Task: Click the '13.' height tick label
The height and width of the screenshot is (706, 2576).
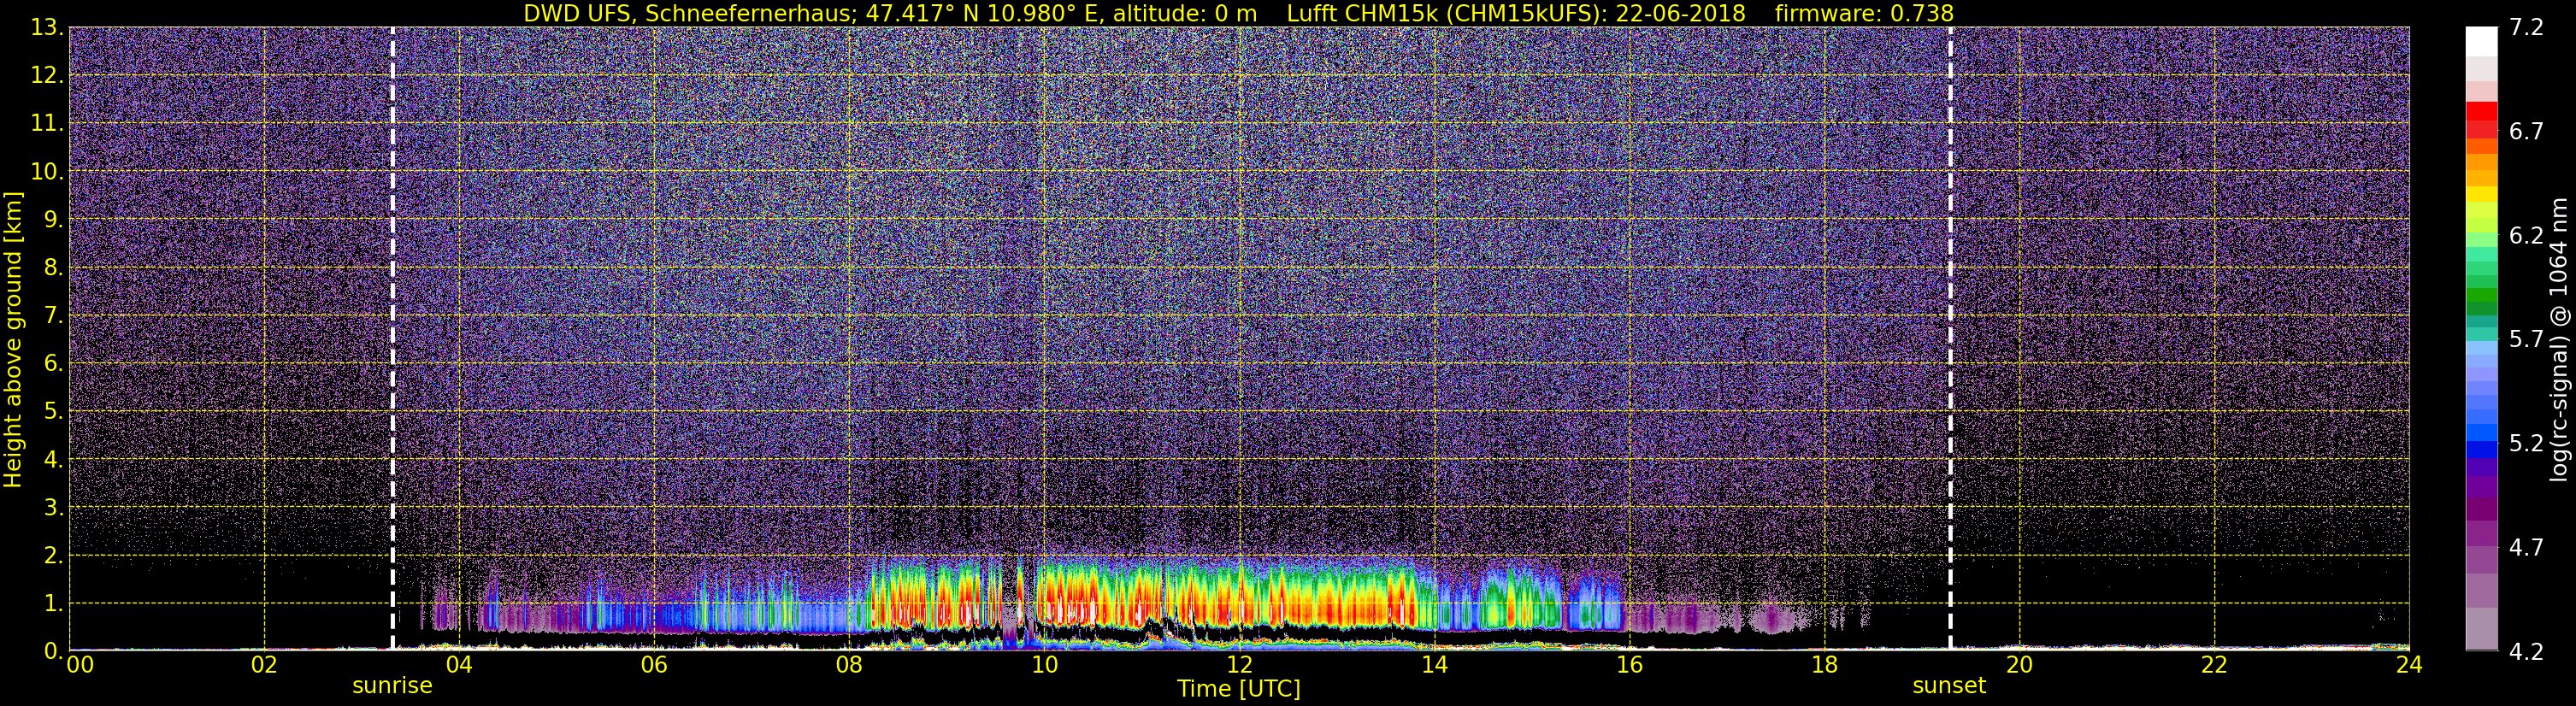Action: (x=47, y=28)
